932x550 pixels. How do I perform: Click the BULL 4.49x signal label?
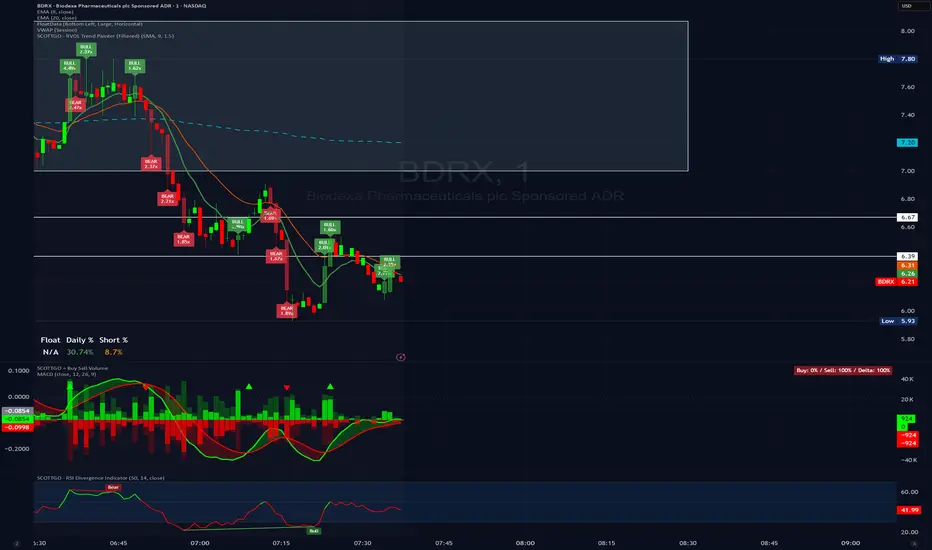pyautogui.click(x=70, y=65)
